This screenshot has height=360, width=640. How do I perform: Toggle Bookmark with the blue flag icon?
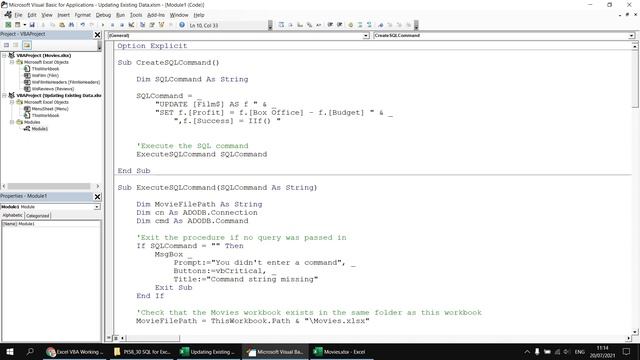point(380,25)
